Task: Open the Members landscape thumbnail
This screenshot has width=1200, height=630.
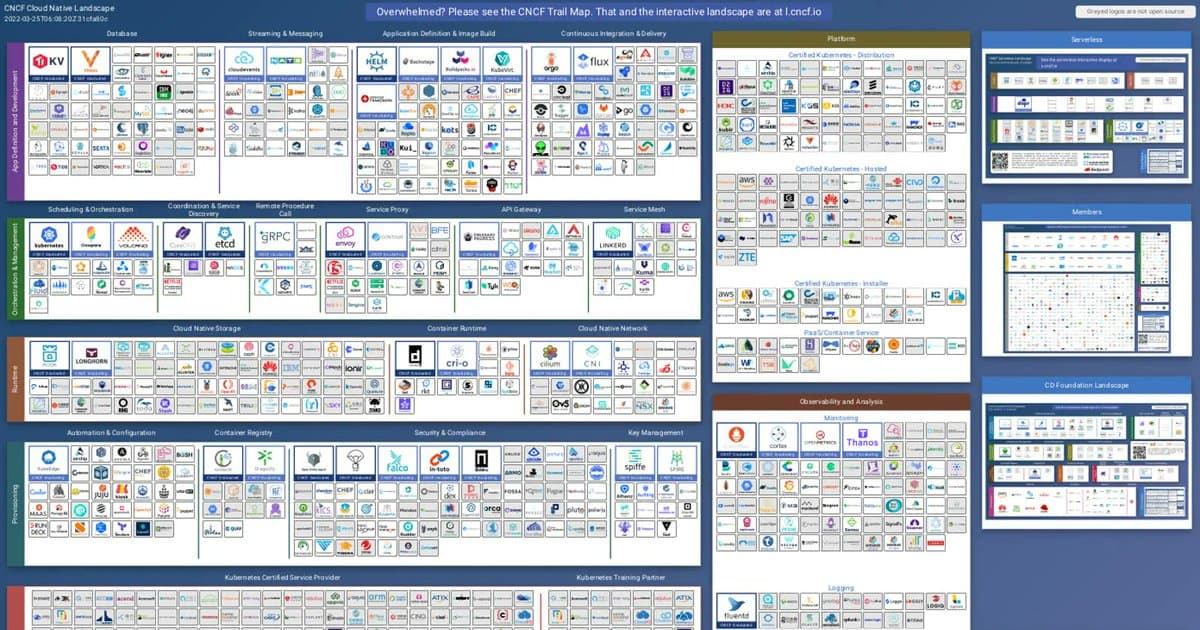Action: (1087, 290)
